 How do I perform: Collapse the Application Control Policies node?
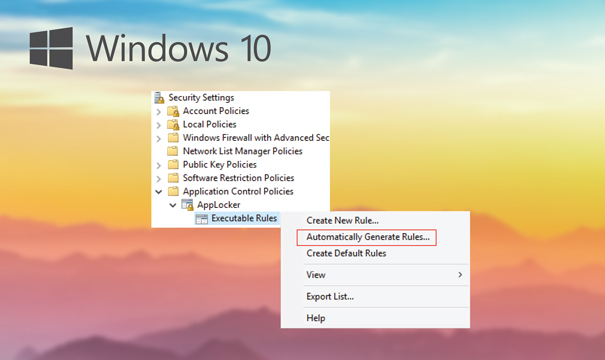[x=159, y=191]
